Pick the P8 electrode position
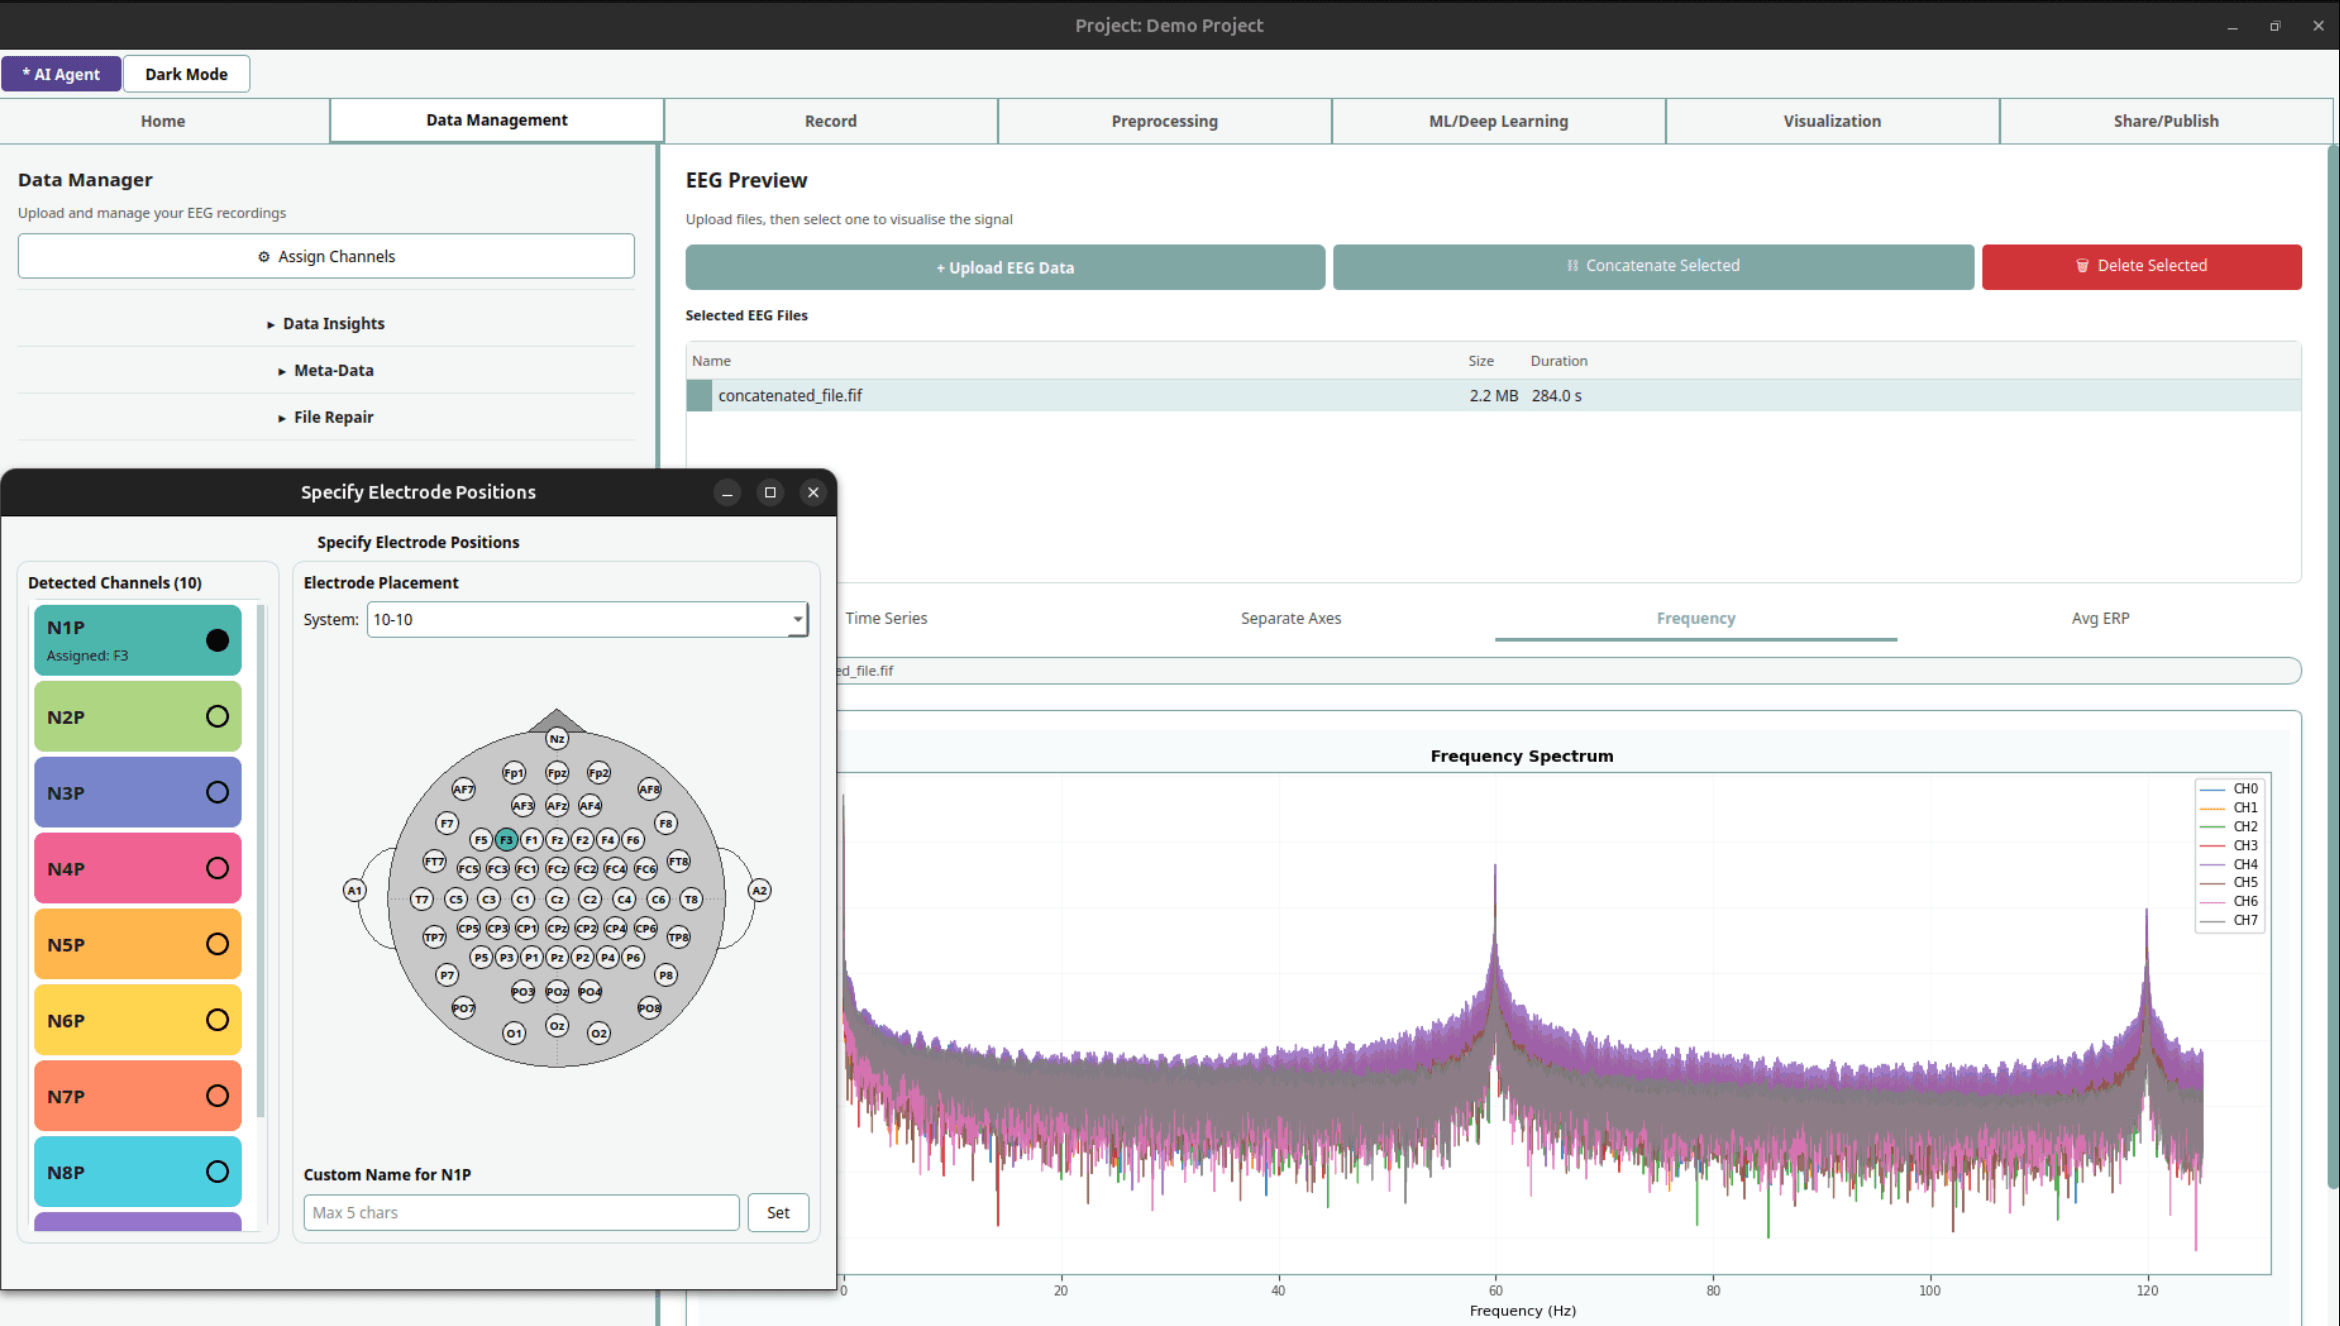Viewport: 2340px width, 1326px height. pos(666,975)
